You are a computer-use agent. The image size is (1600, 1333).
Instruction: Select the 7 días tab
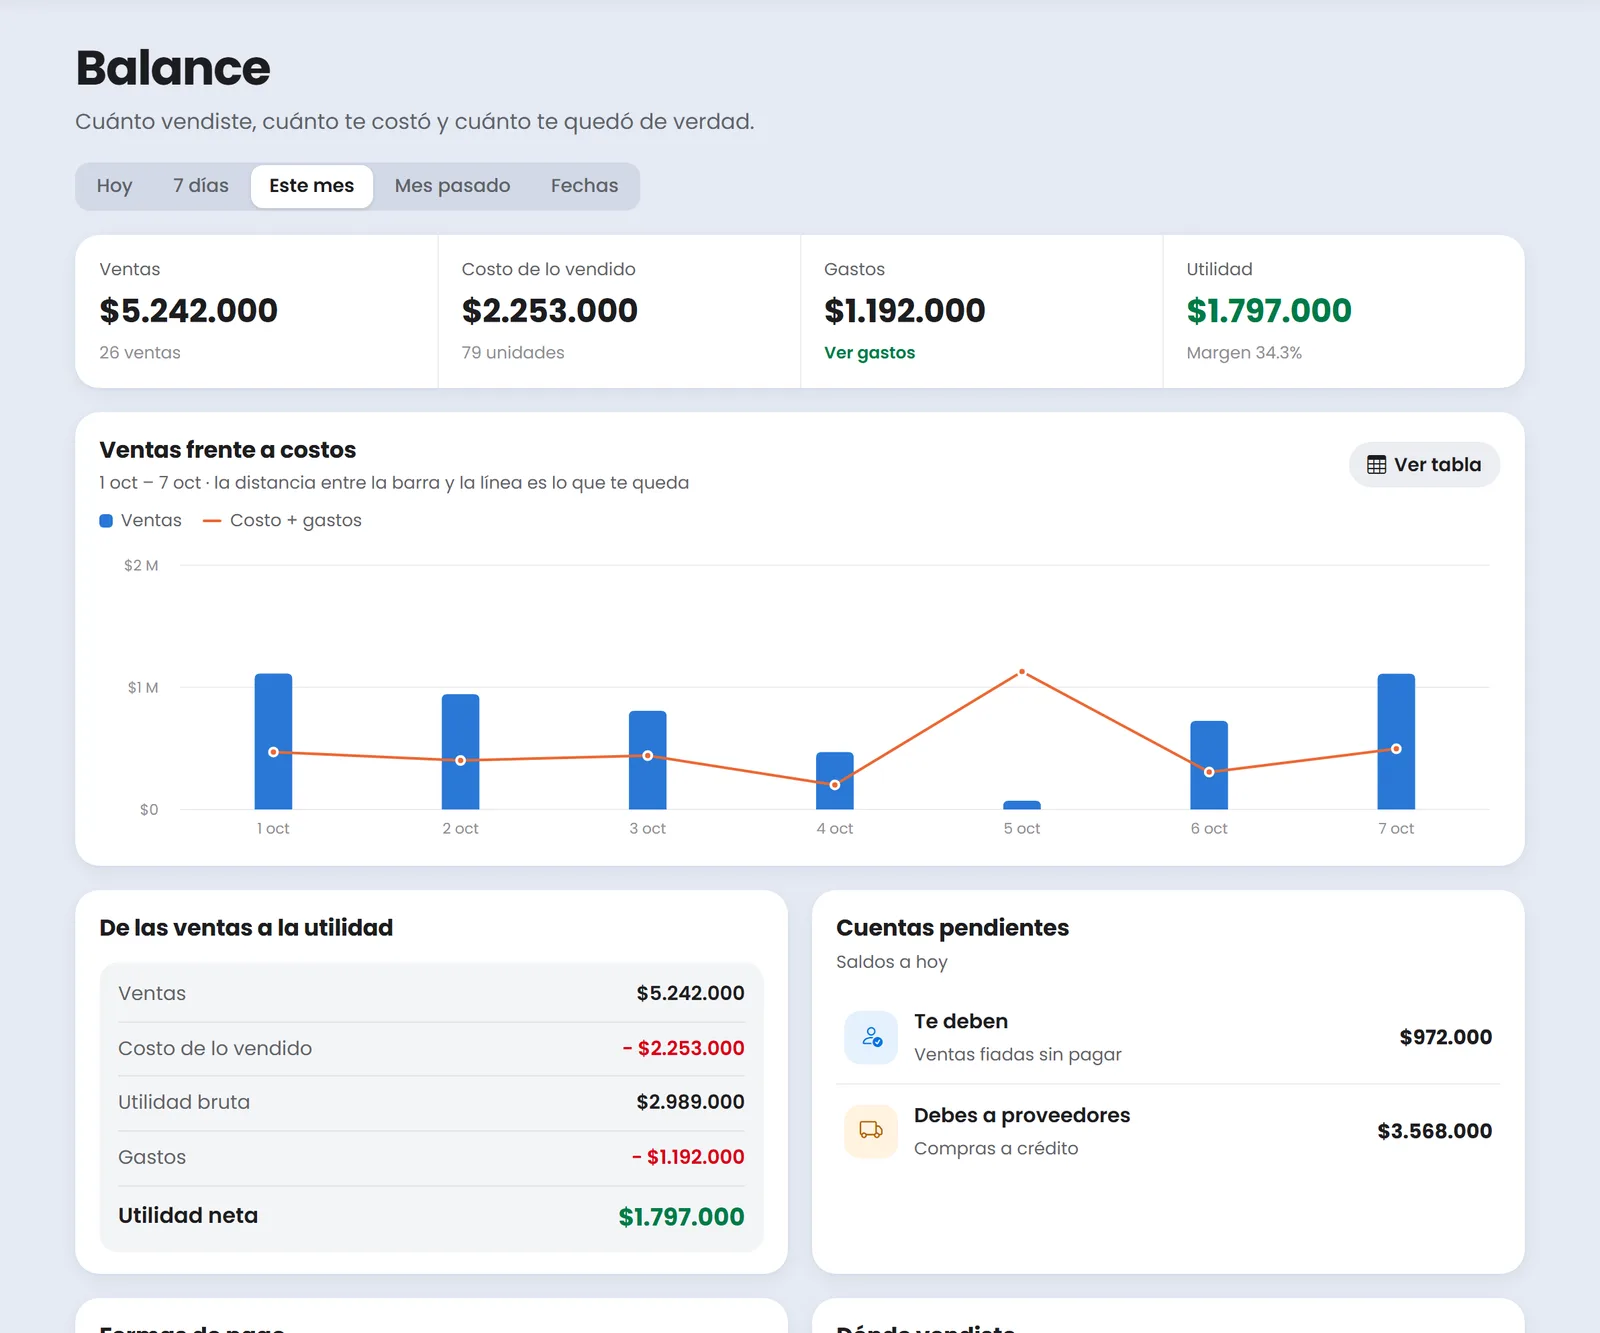[x=201, y=186]
